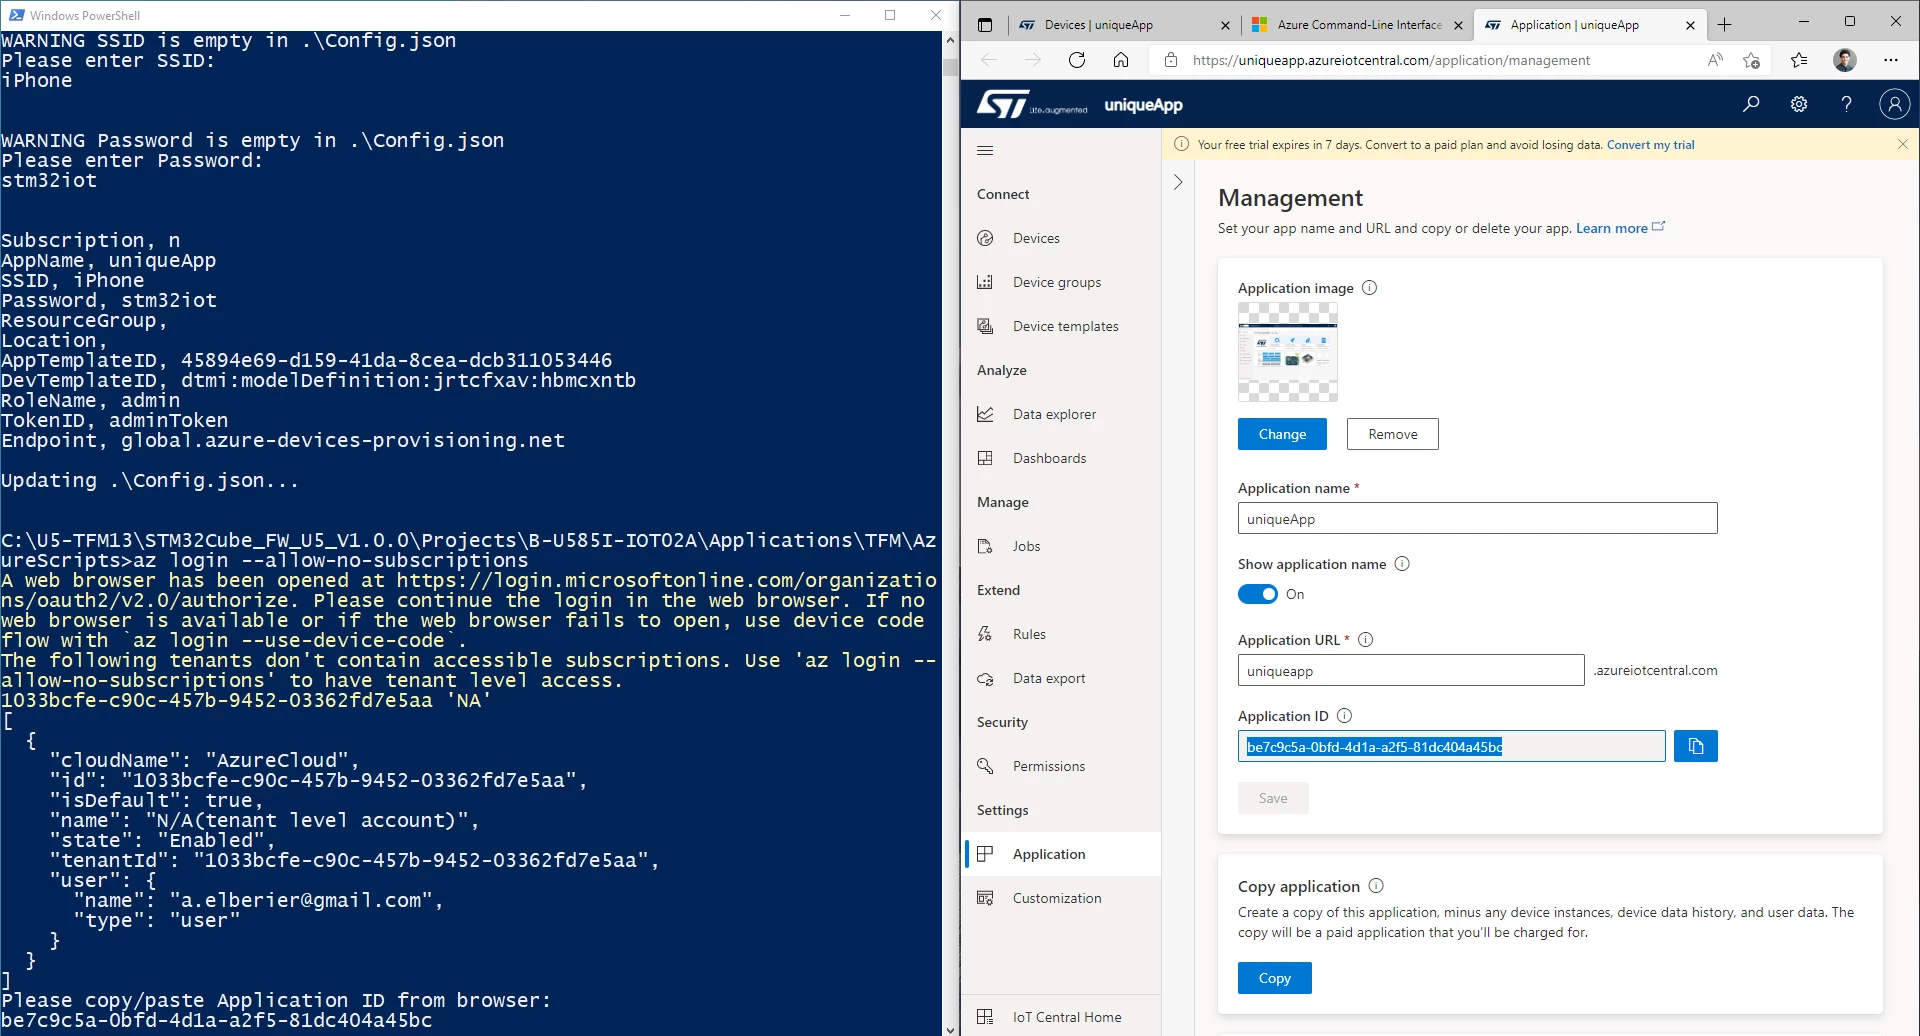Screen dimensions: 1920x1036
Task: Open the browser read aloud icon
Action: (1715, 60)
